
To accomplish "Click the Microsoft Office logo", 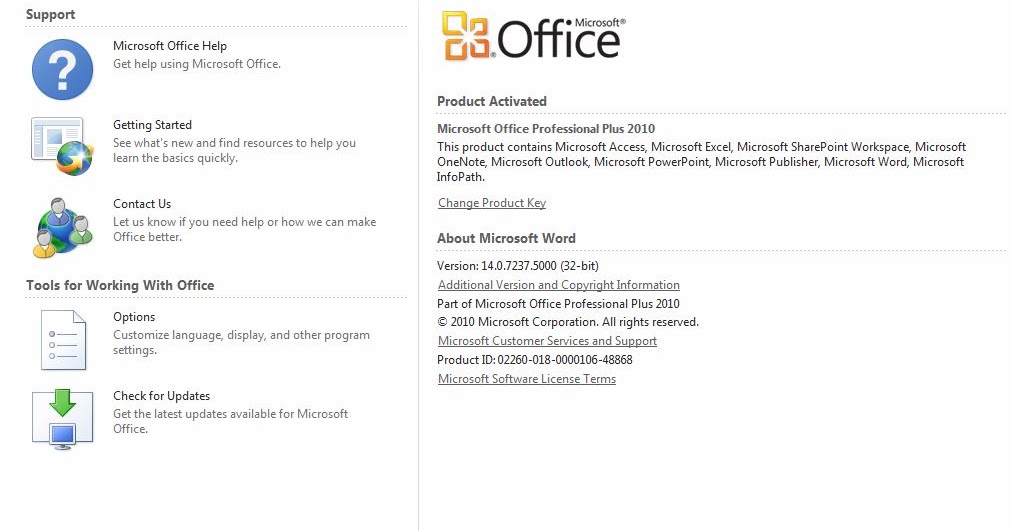I will [532, 37].
